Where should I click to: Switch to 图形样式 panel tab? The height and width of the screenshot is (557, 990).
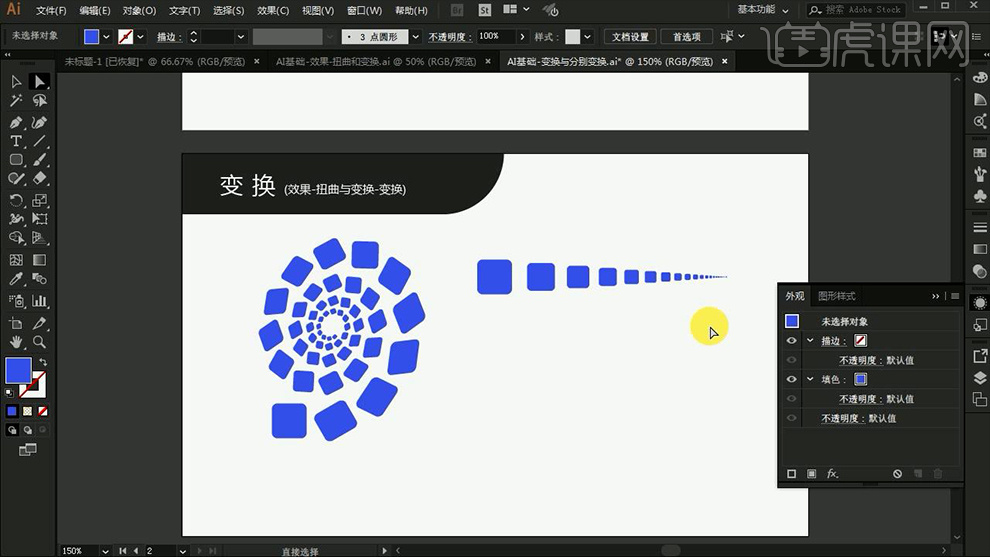(x=837, y=296)
